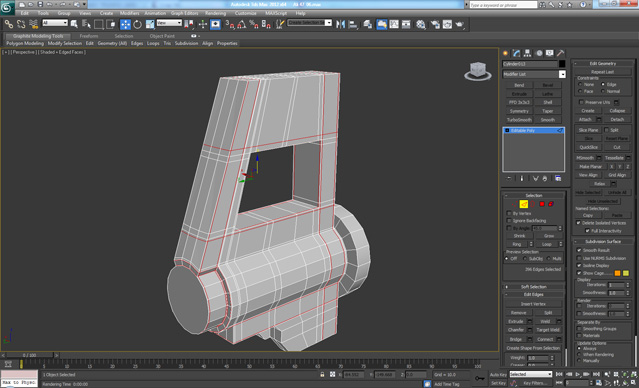Viewport: 639px width, 388px height.
Task: Select the Face constraint radio button
Action: coord(580,91)
